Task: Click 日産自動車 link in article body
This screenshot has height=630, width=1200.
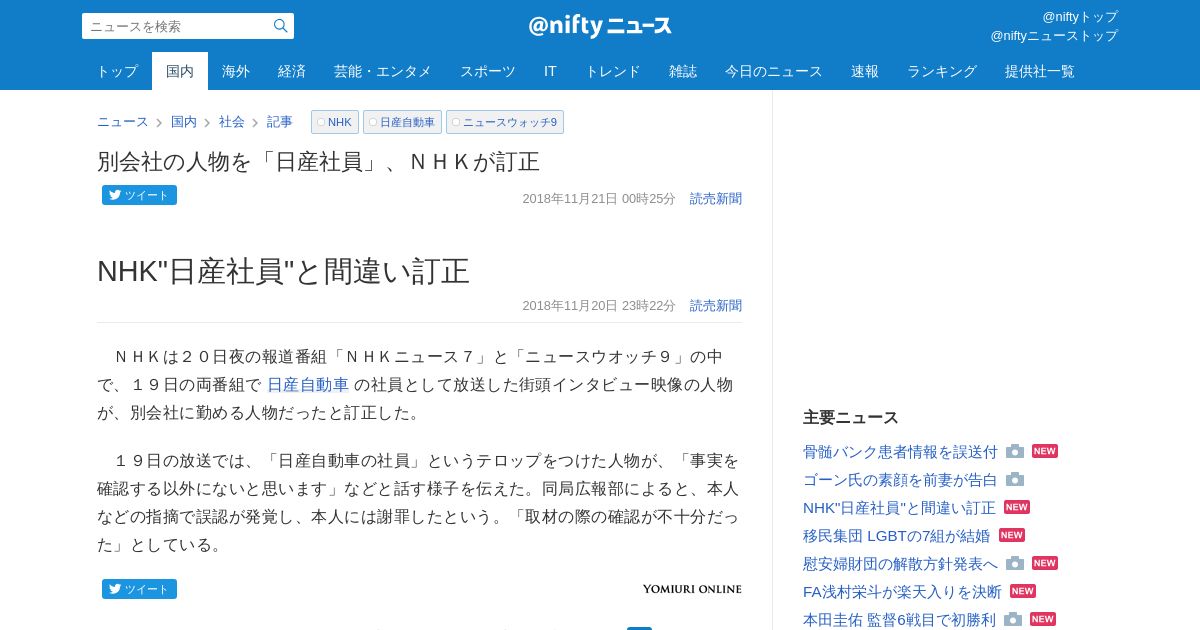Action: point(308,385)
